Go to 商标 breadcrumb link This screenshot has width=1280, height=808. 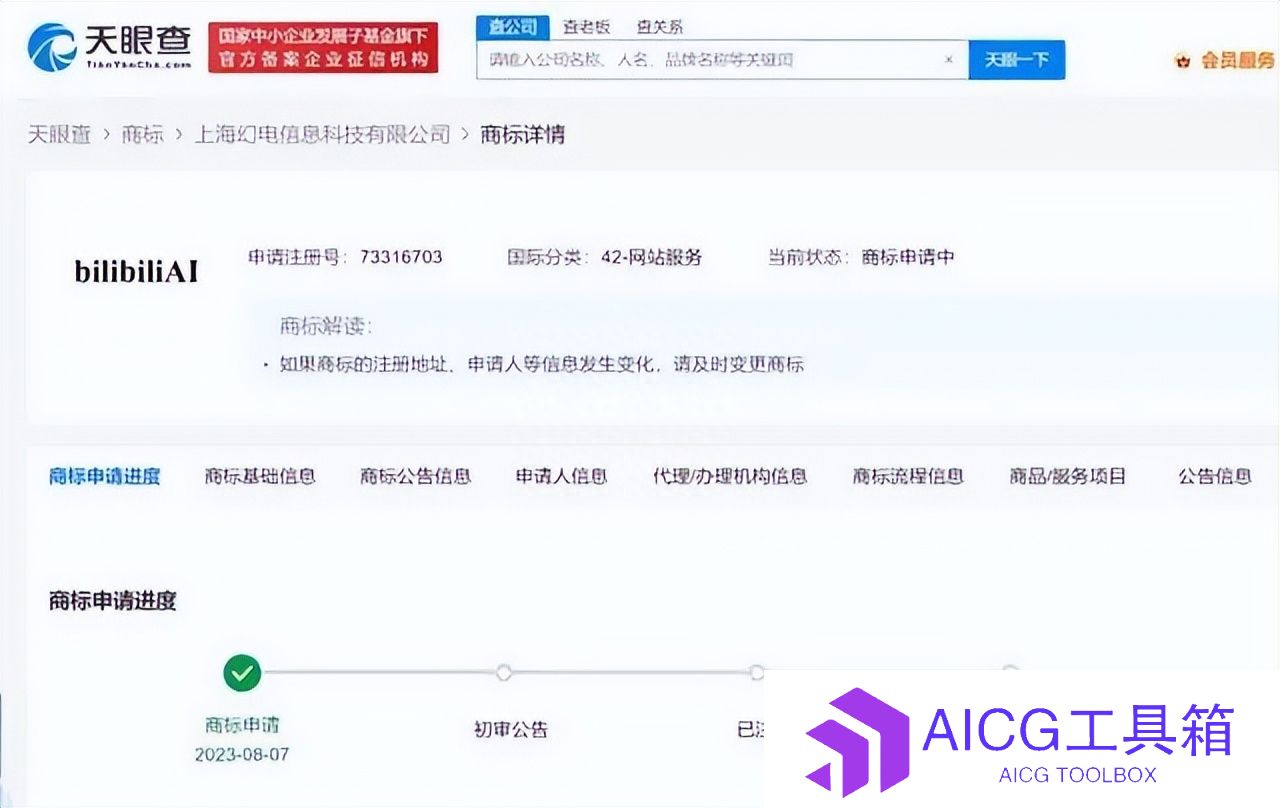(142, 134)
